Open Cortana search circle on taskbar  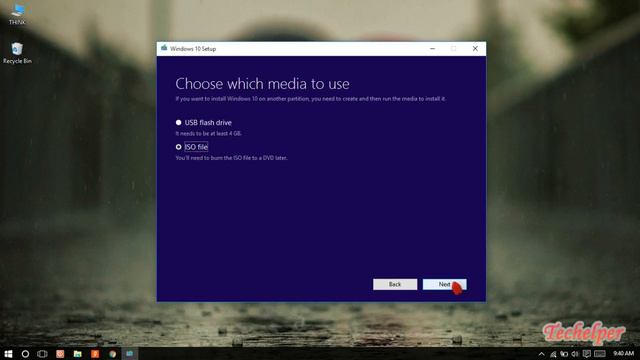(x=25, y=354)
